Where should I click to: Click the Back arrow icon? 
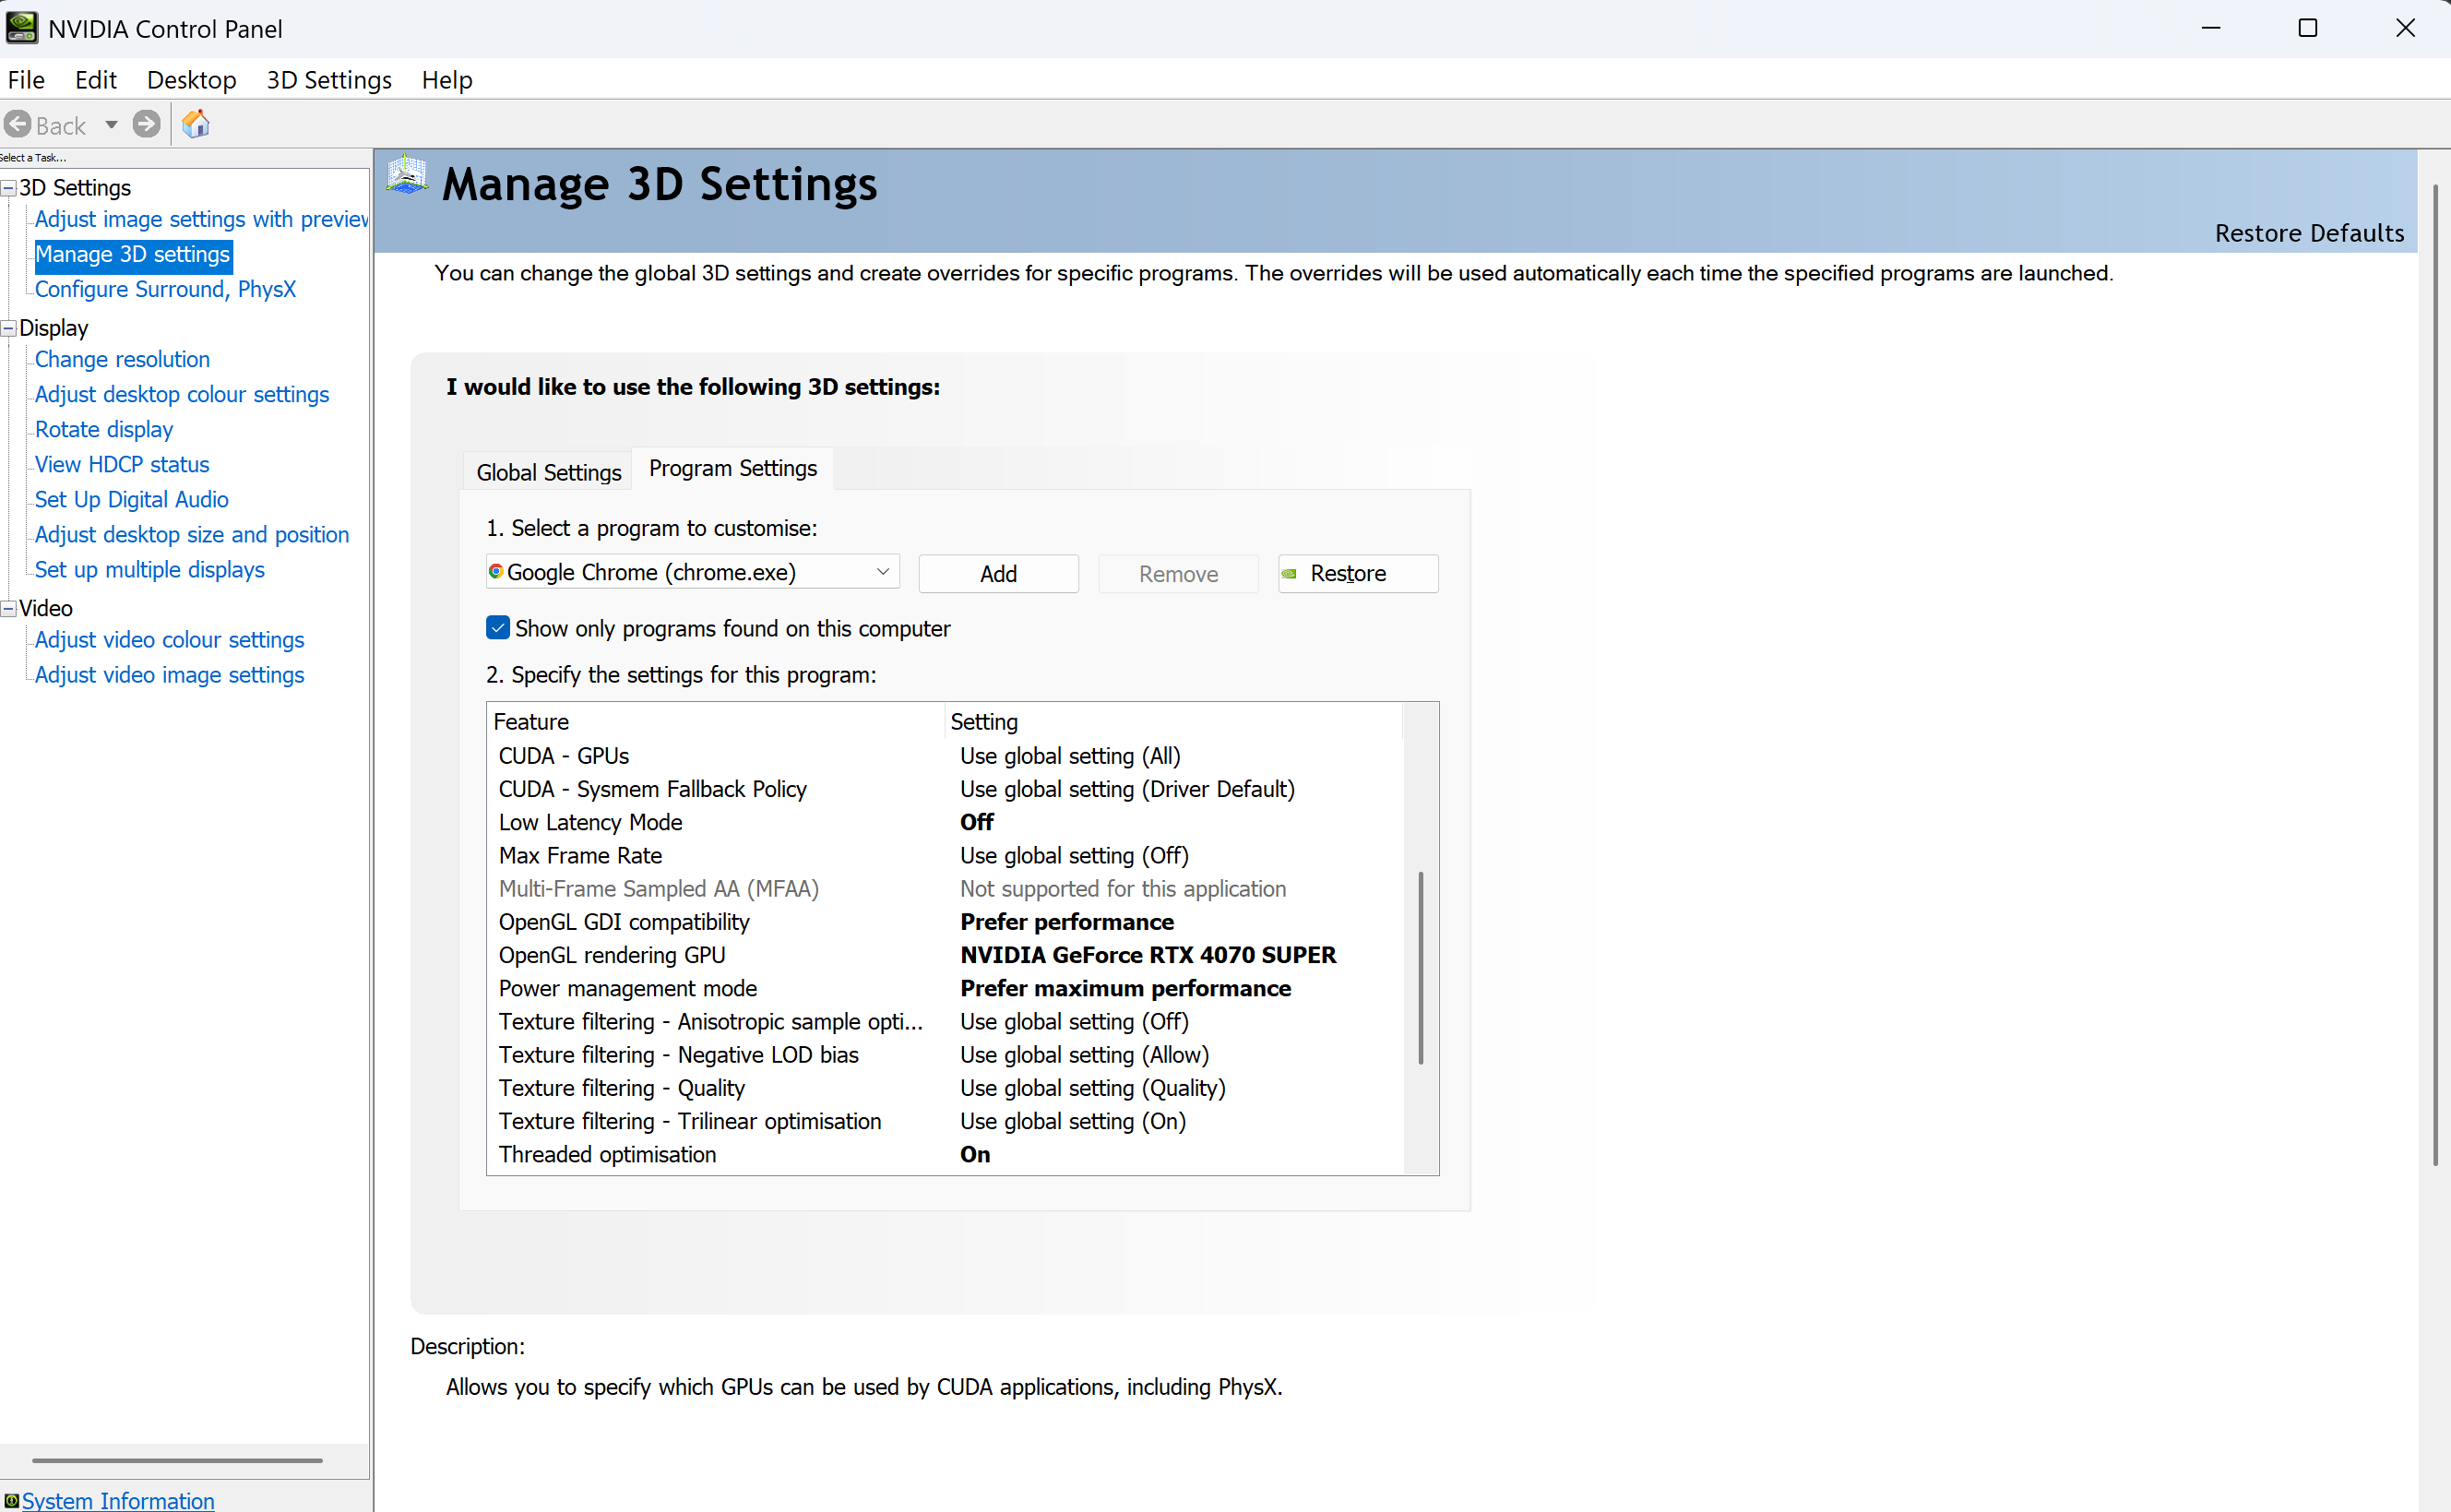18,124
